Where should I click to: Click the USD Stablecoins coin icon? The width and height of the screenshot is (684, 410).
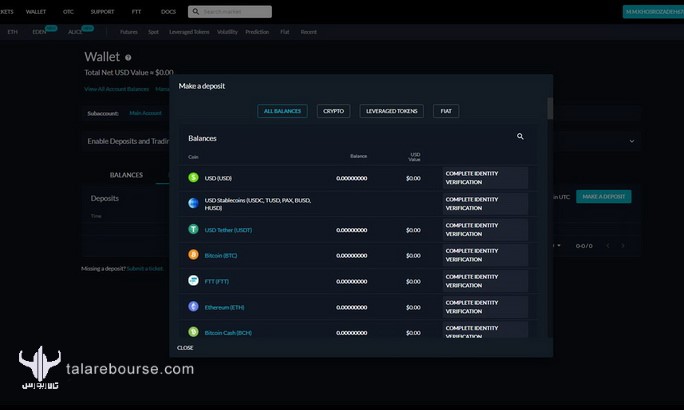[193, 203]
